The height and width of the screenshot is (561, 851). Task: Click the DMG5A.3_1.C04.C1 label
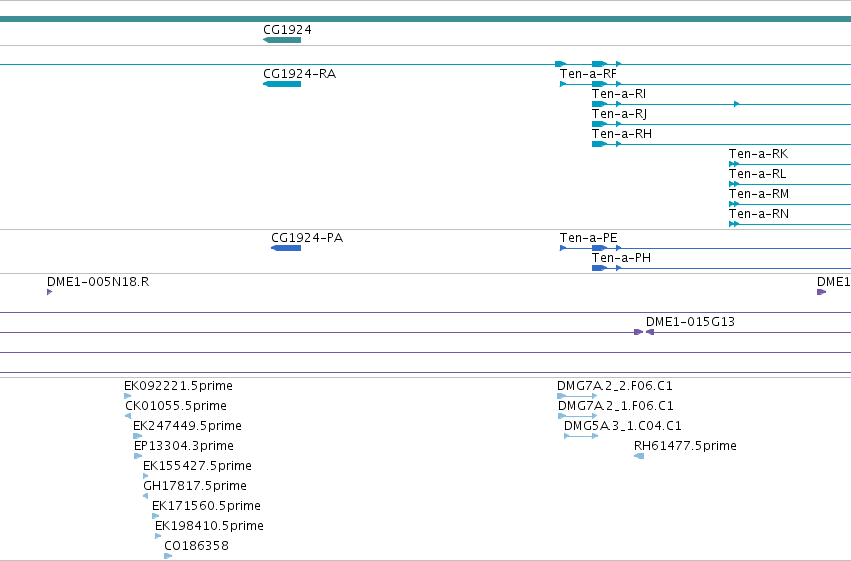click(x=623, y=426)
